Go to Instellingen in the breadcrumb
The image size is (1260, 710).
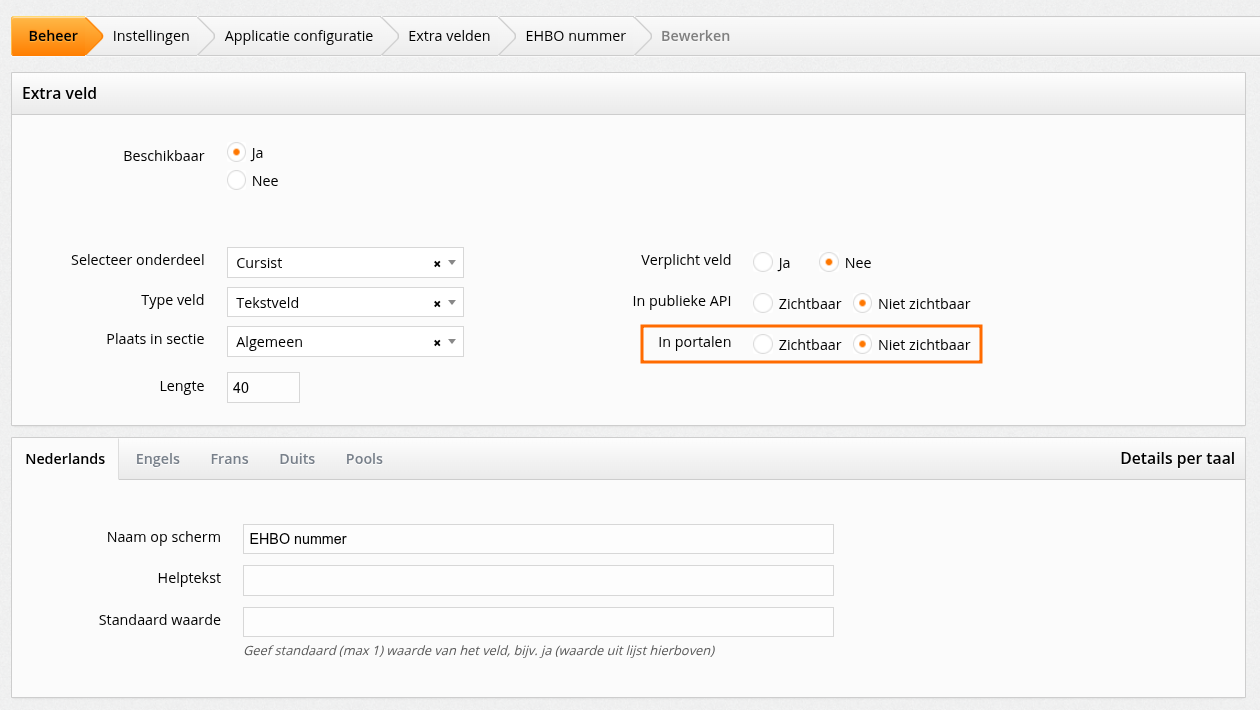(x=151, y=36)
